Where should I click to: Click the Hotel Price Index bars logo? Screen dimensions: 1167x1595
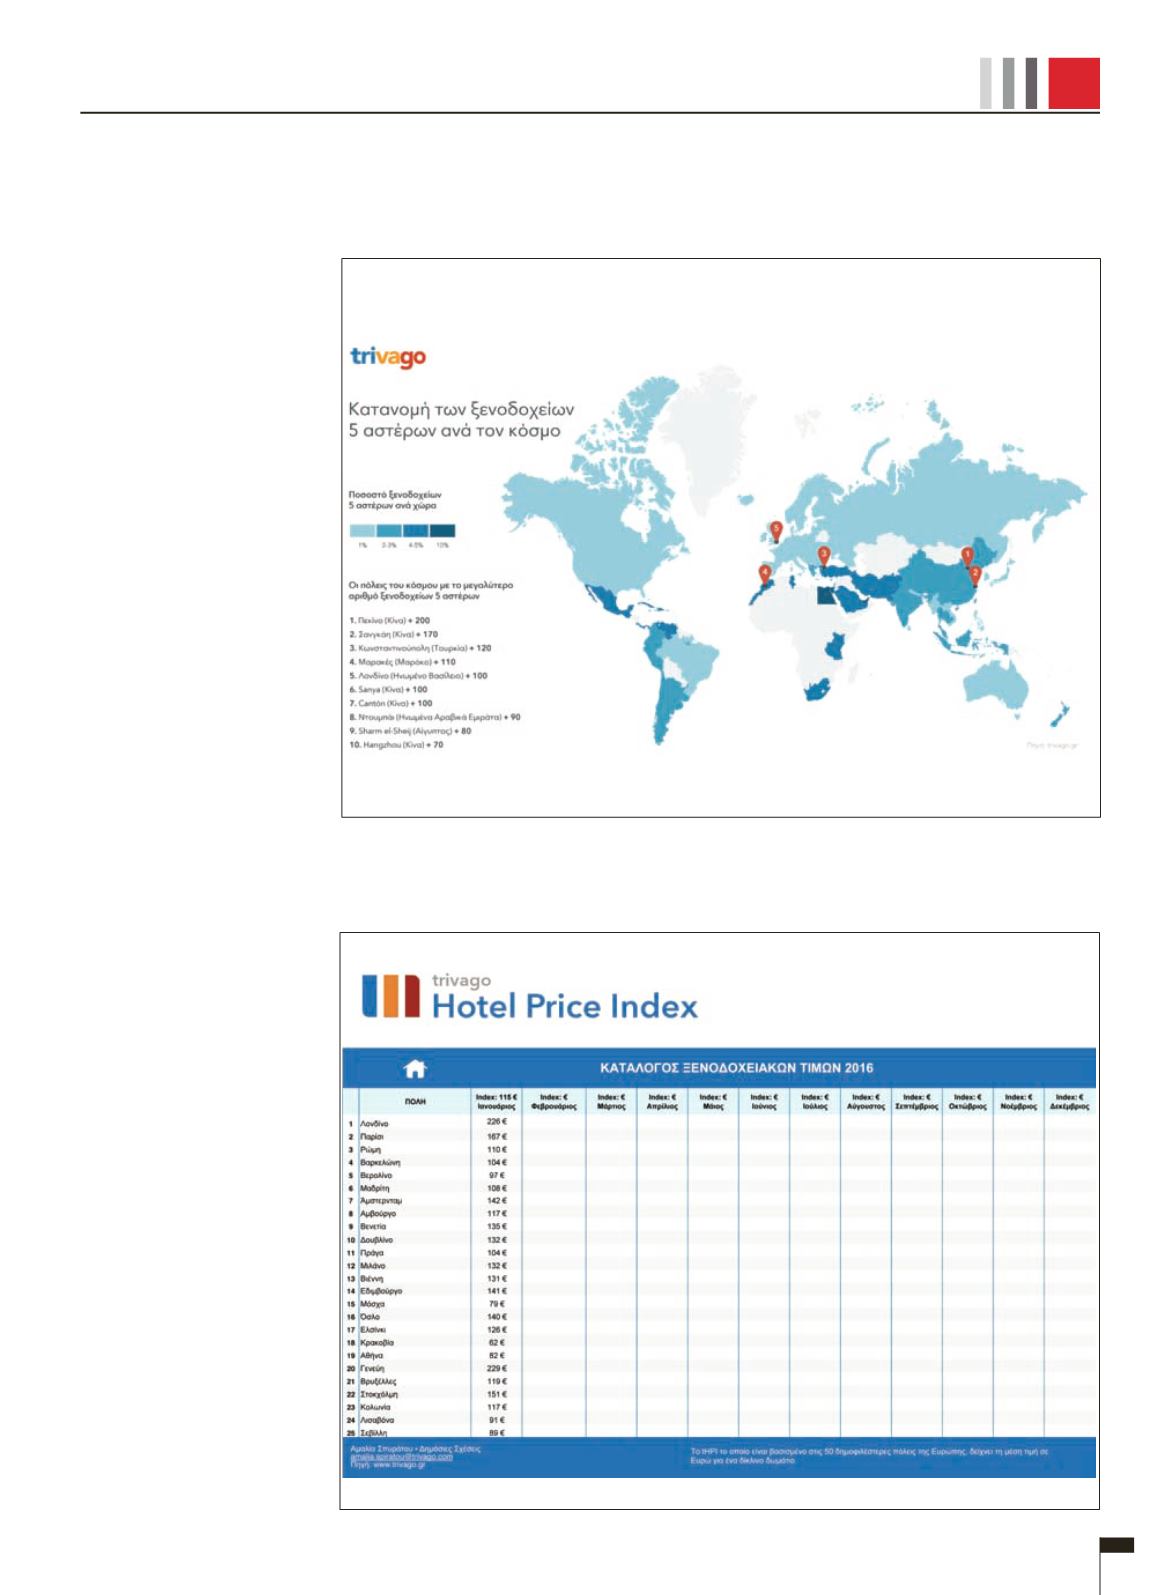point(390,996)
